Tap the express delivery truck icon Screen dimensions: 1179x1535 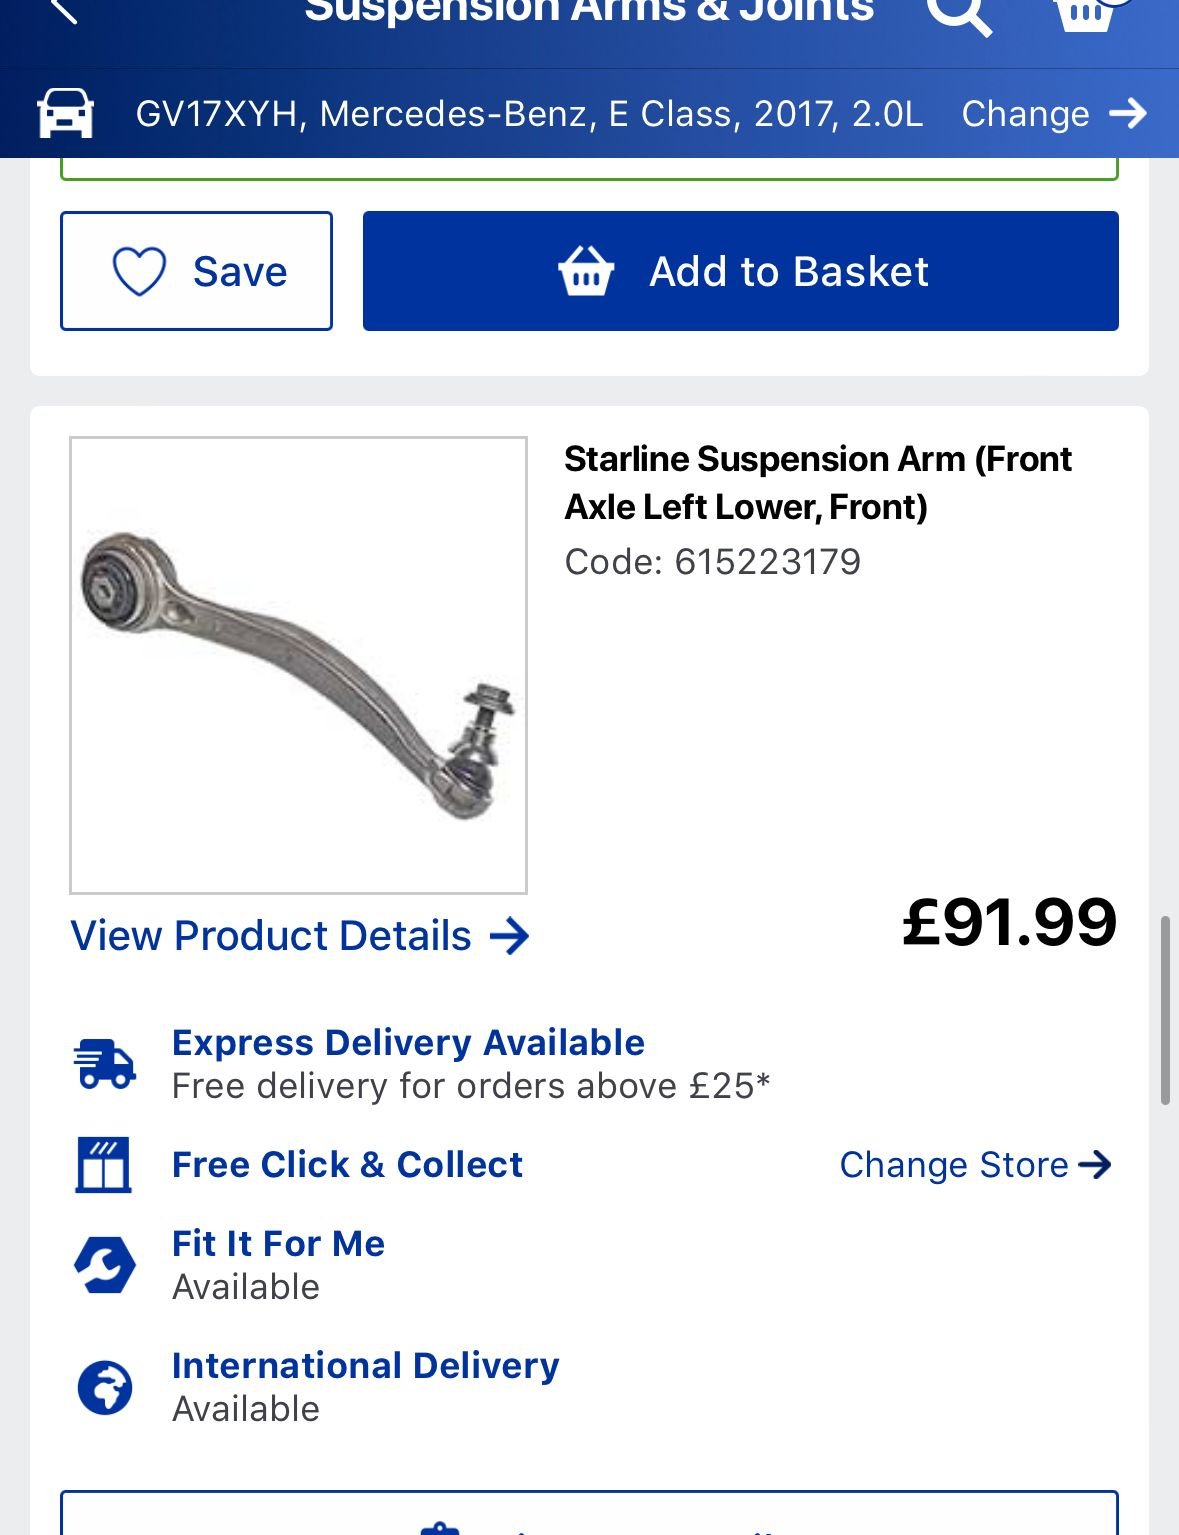point(104,1063)
